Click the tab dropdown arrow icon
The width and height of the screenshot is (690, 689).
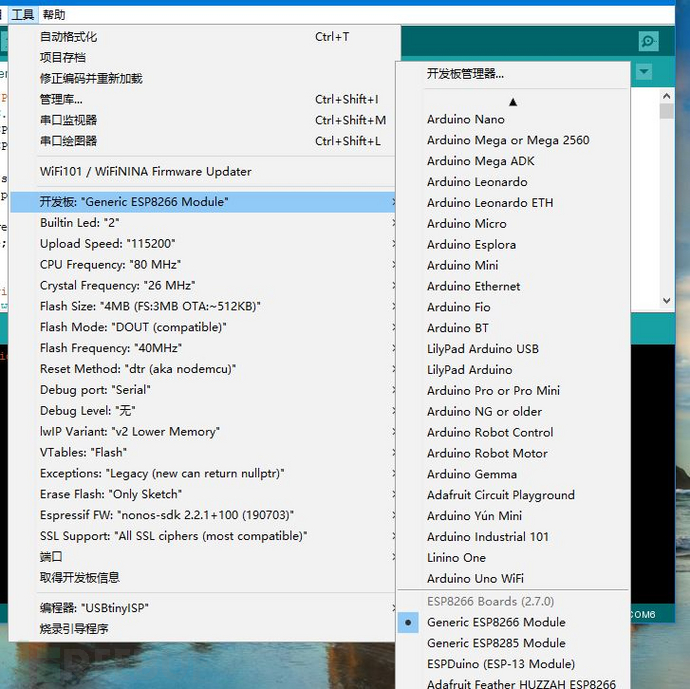(644, 72)
